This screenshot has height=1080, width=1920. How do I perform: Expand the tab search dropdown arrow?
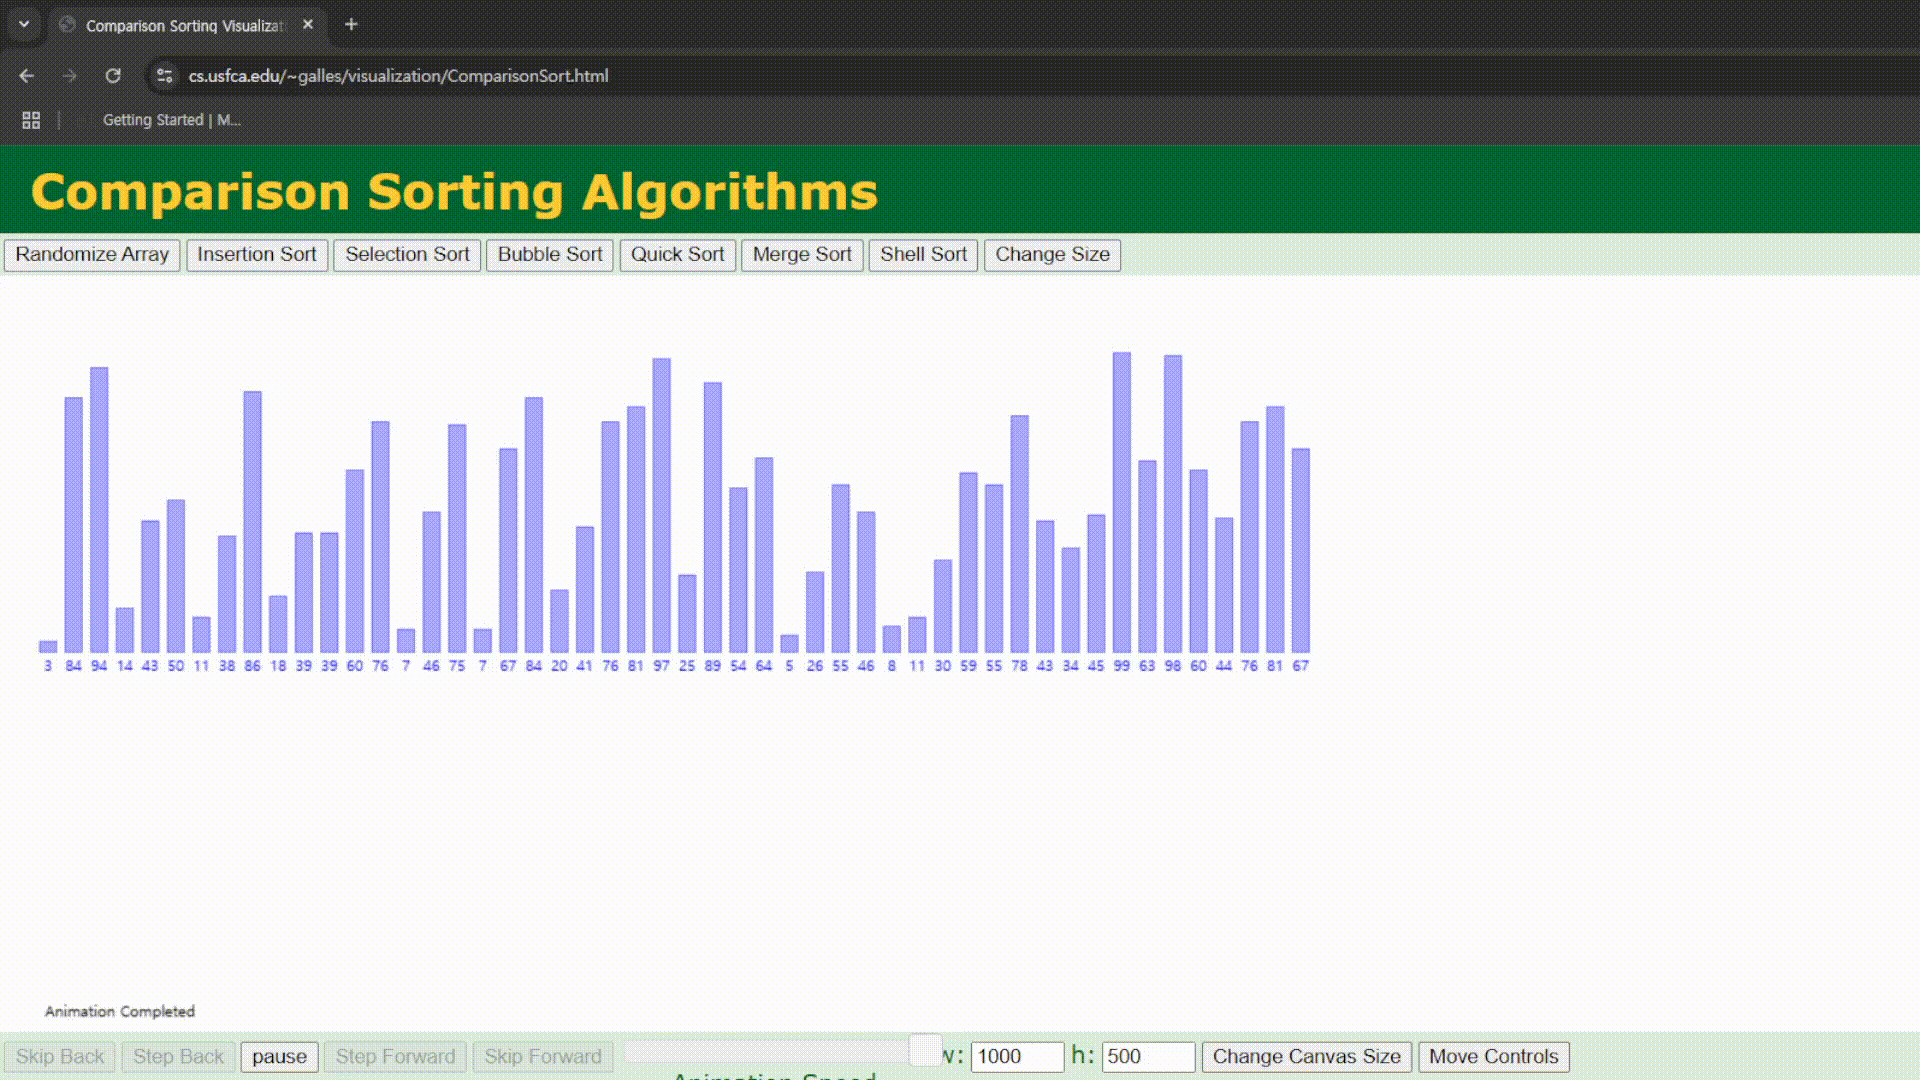24,25
